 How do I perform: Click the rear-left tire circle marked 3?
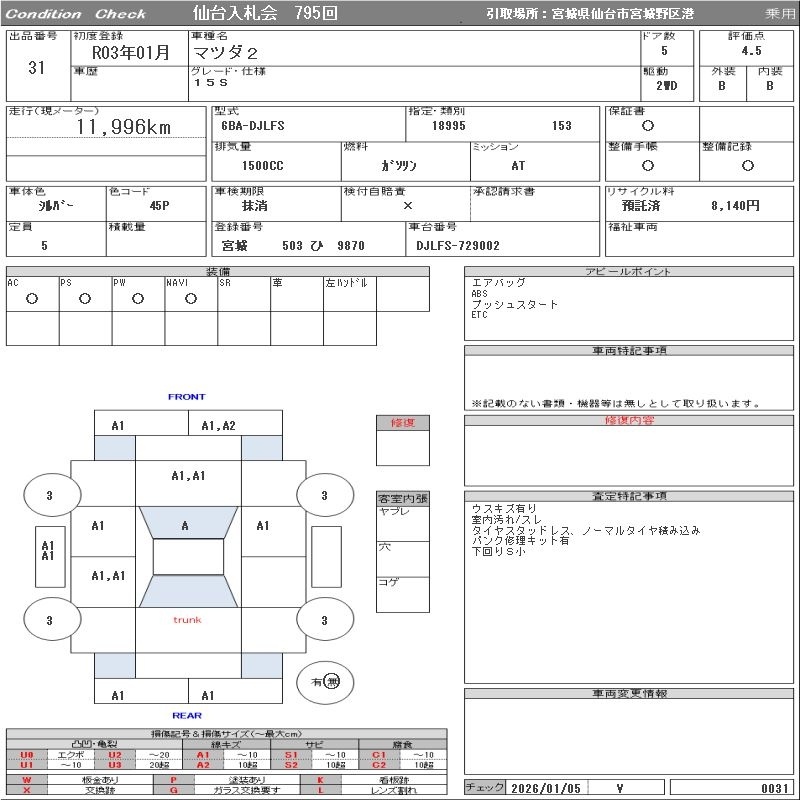point(50,620)
